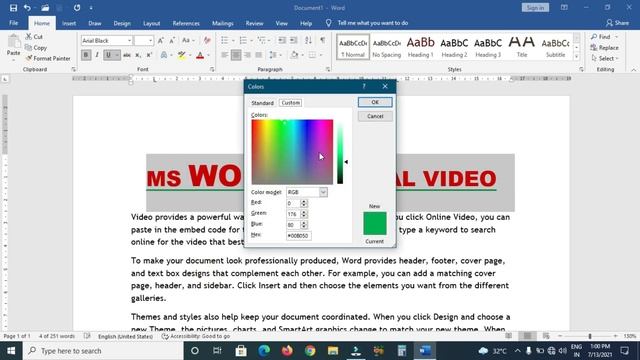Switch to the Review ribbon tab
640x360 pixels.
coord(254,23)
